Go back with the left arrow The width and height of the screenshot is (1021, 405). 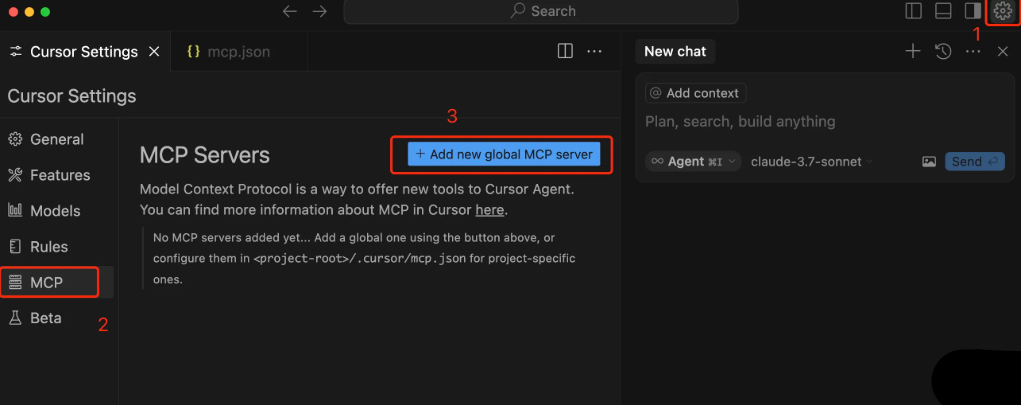click(x=290, y=11)
